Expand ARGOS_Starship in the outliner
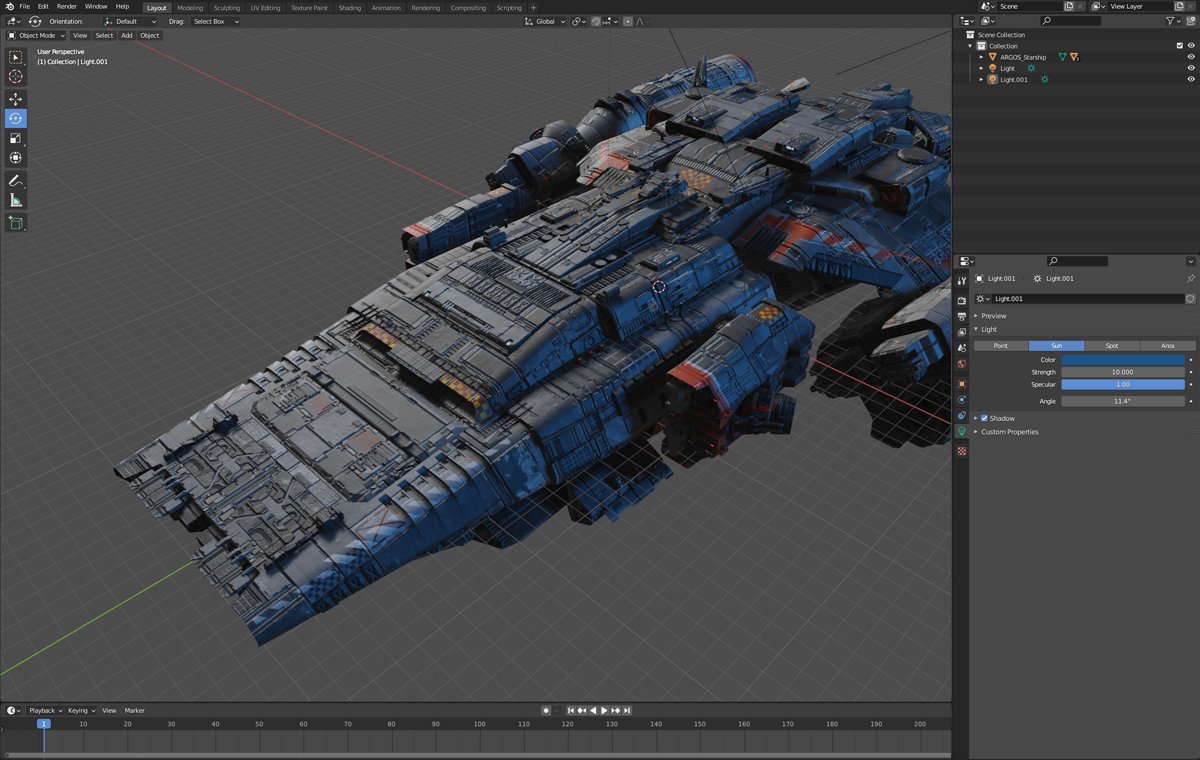Viewport: 1200px width, 760px height. [x=982, y=57]
